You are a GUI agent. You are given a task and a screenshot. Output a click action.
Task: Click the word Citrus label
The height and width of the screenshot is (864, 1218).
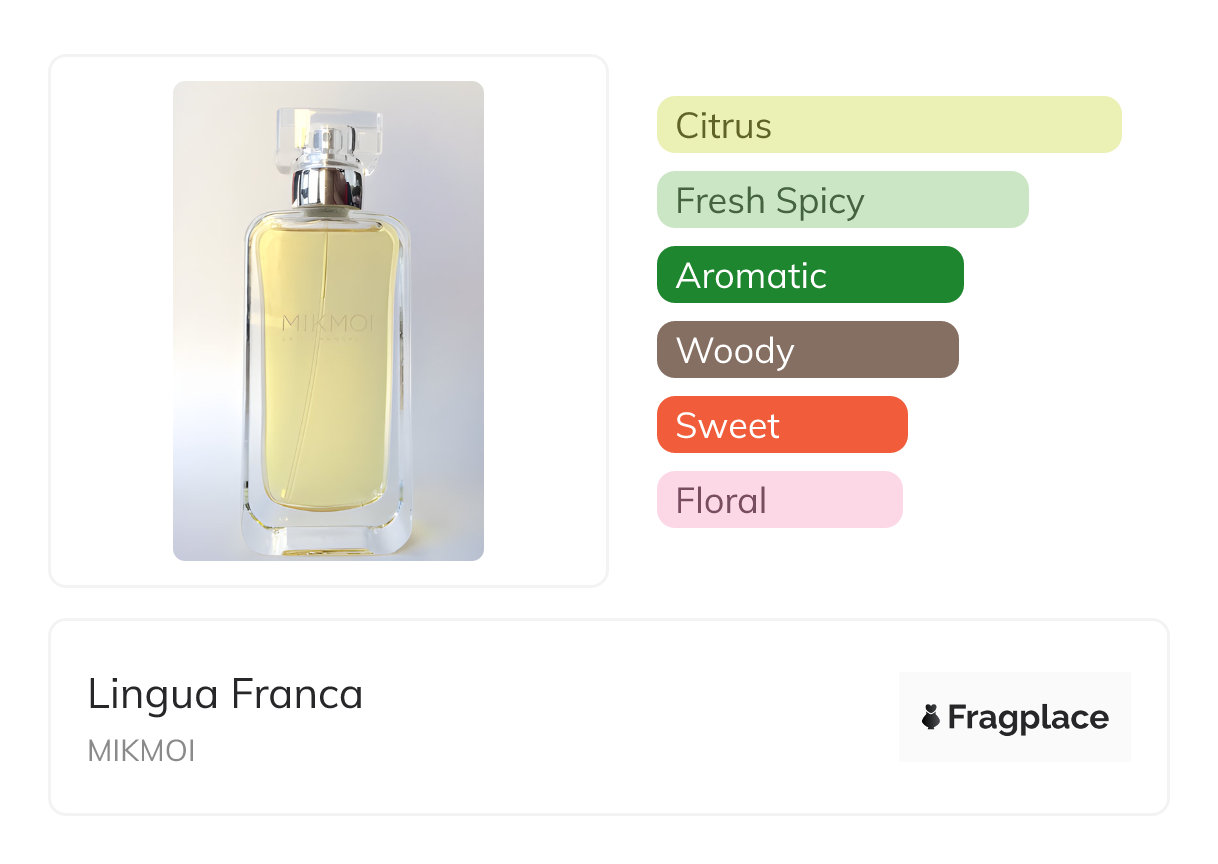pos(723,126)
